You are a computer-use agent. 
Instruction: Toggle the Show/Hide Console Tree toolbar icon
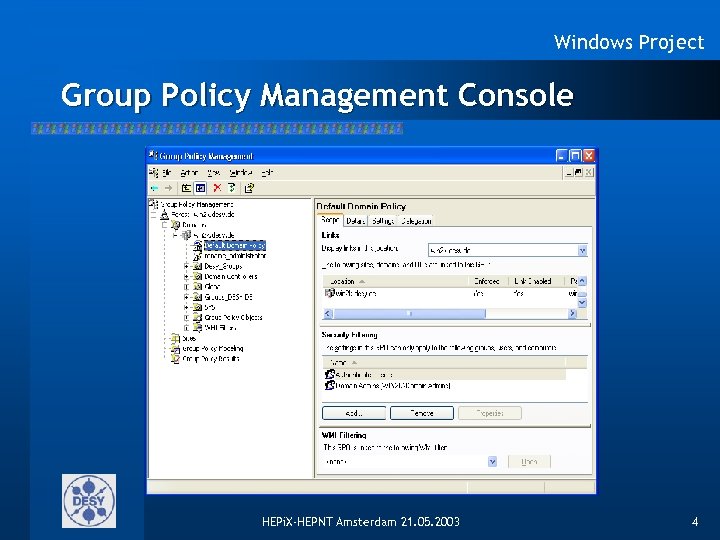coord(201,188)
